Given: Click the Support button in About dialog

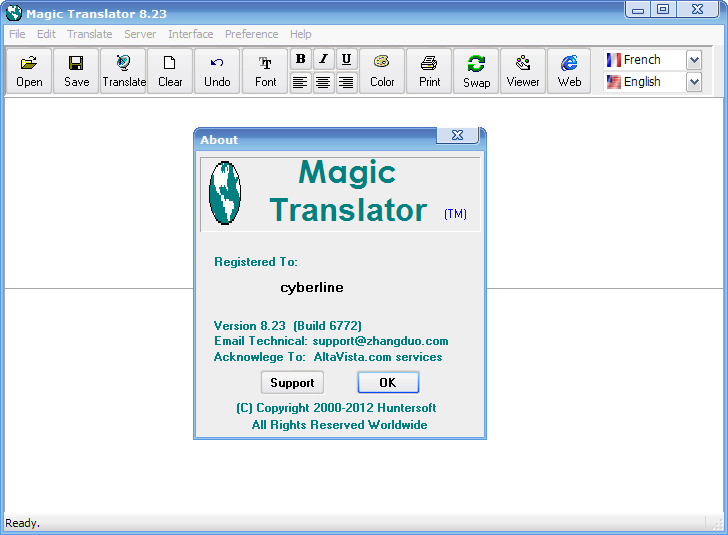Looking at the screenshot, I should (x=292, y=383).
